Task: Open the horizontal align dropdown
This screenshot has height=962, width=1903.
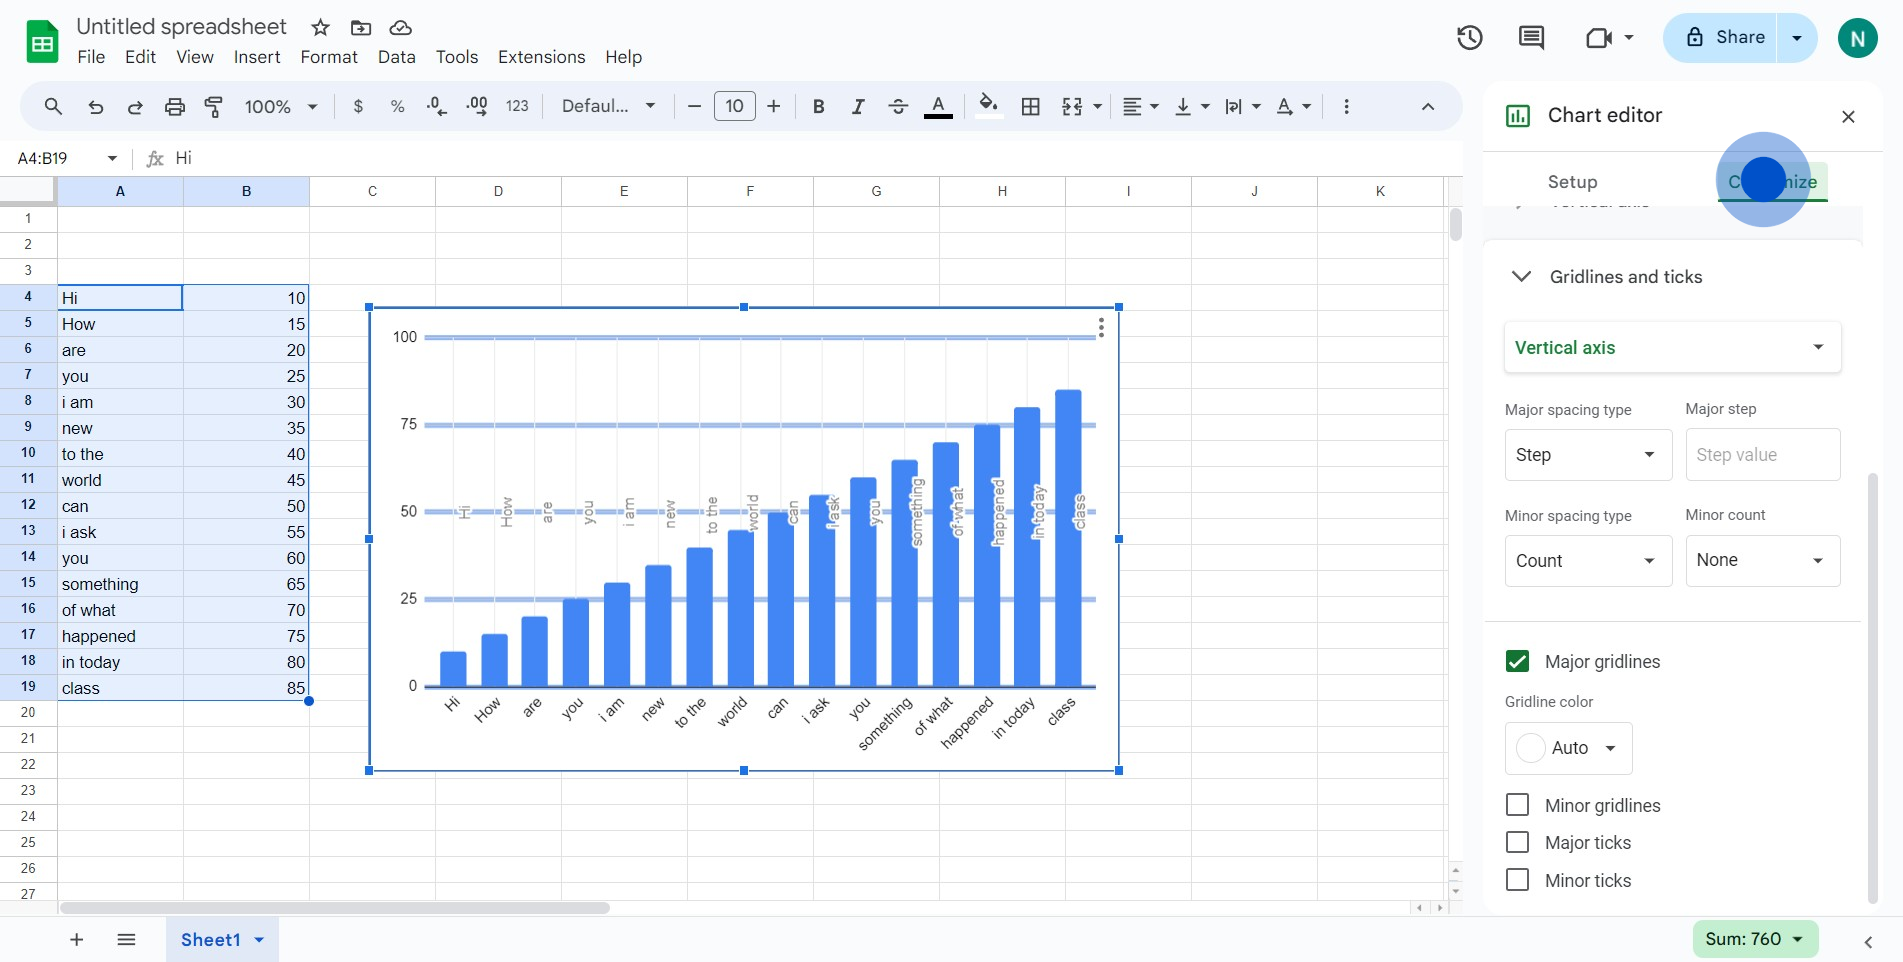Action: click(1140, 107)
